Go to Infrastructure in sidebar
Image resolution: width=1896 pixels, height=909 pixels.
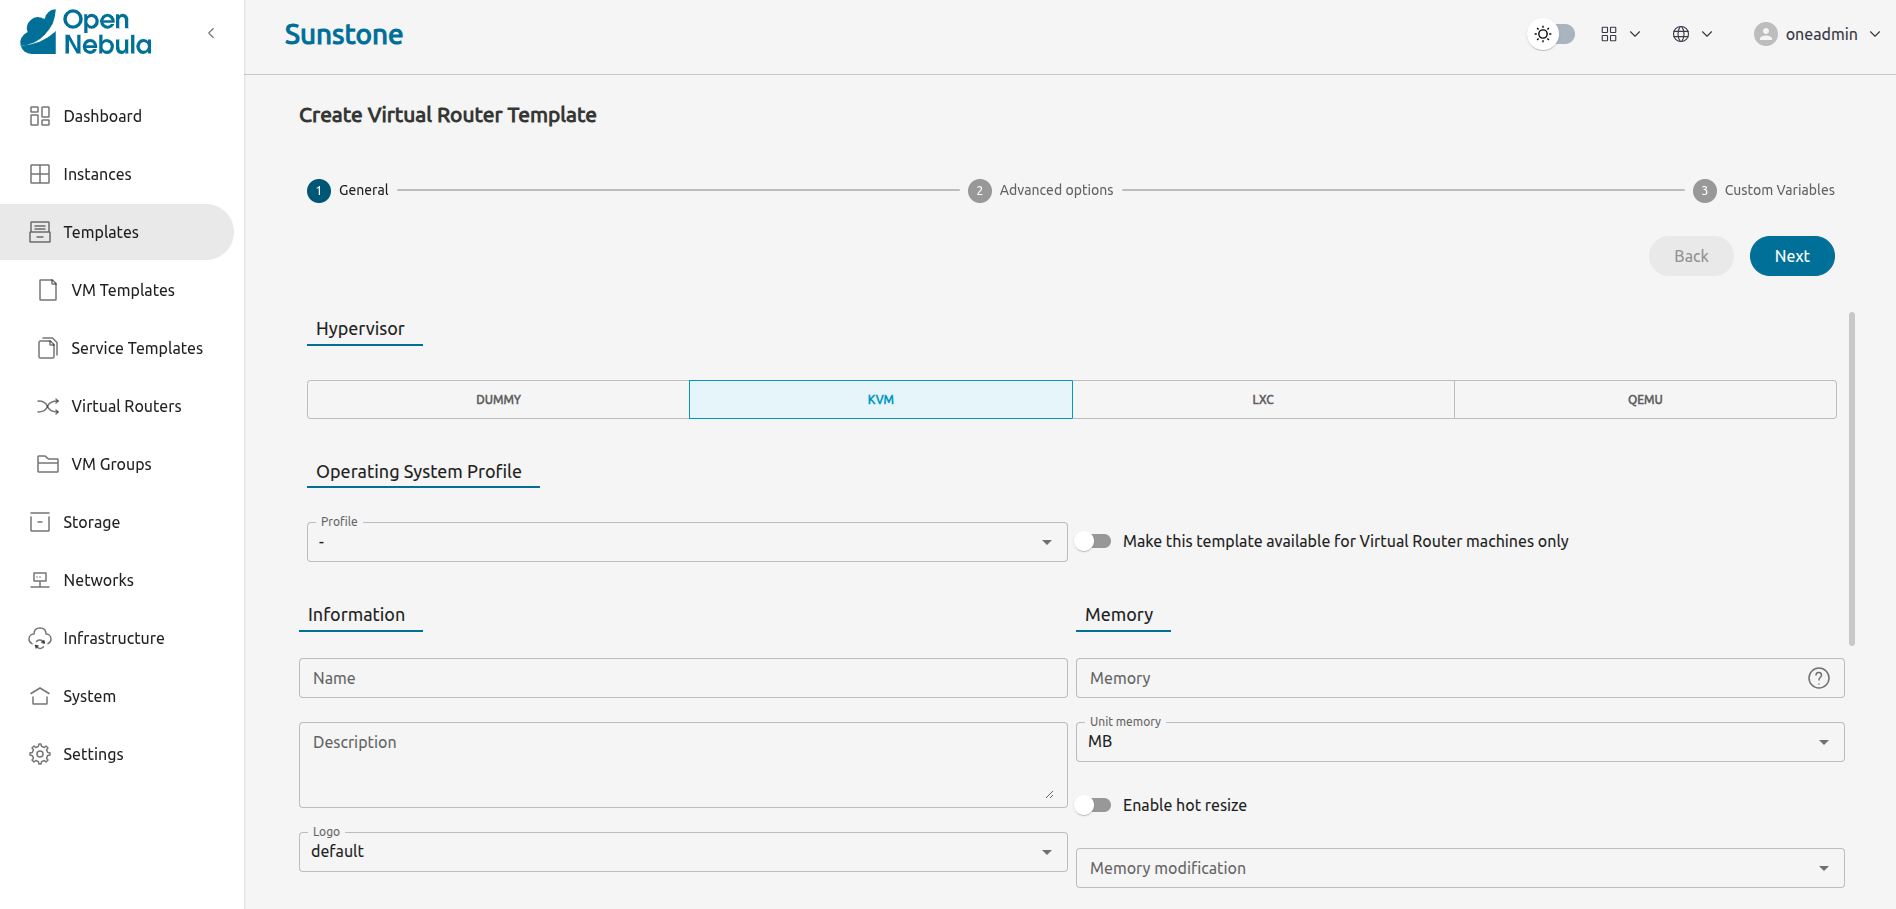[x=113, y=638]
